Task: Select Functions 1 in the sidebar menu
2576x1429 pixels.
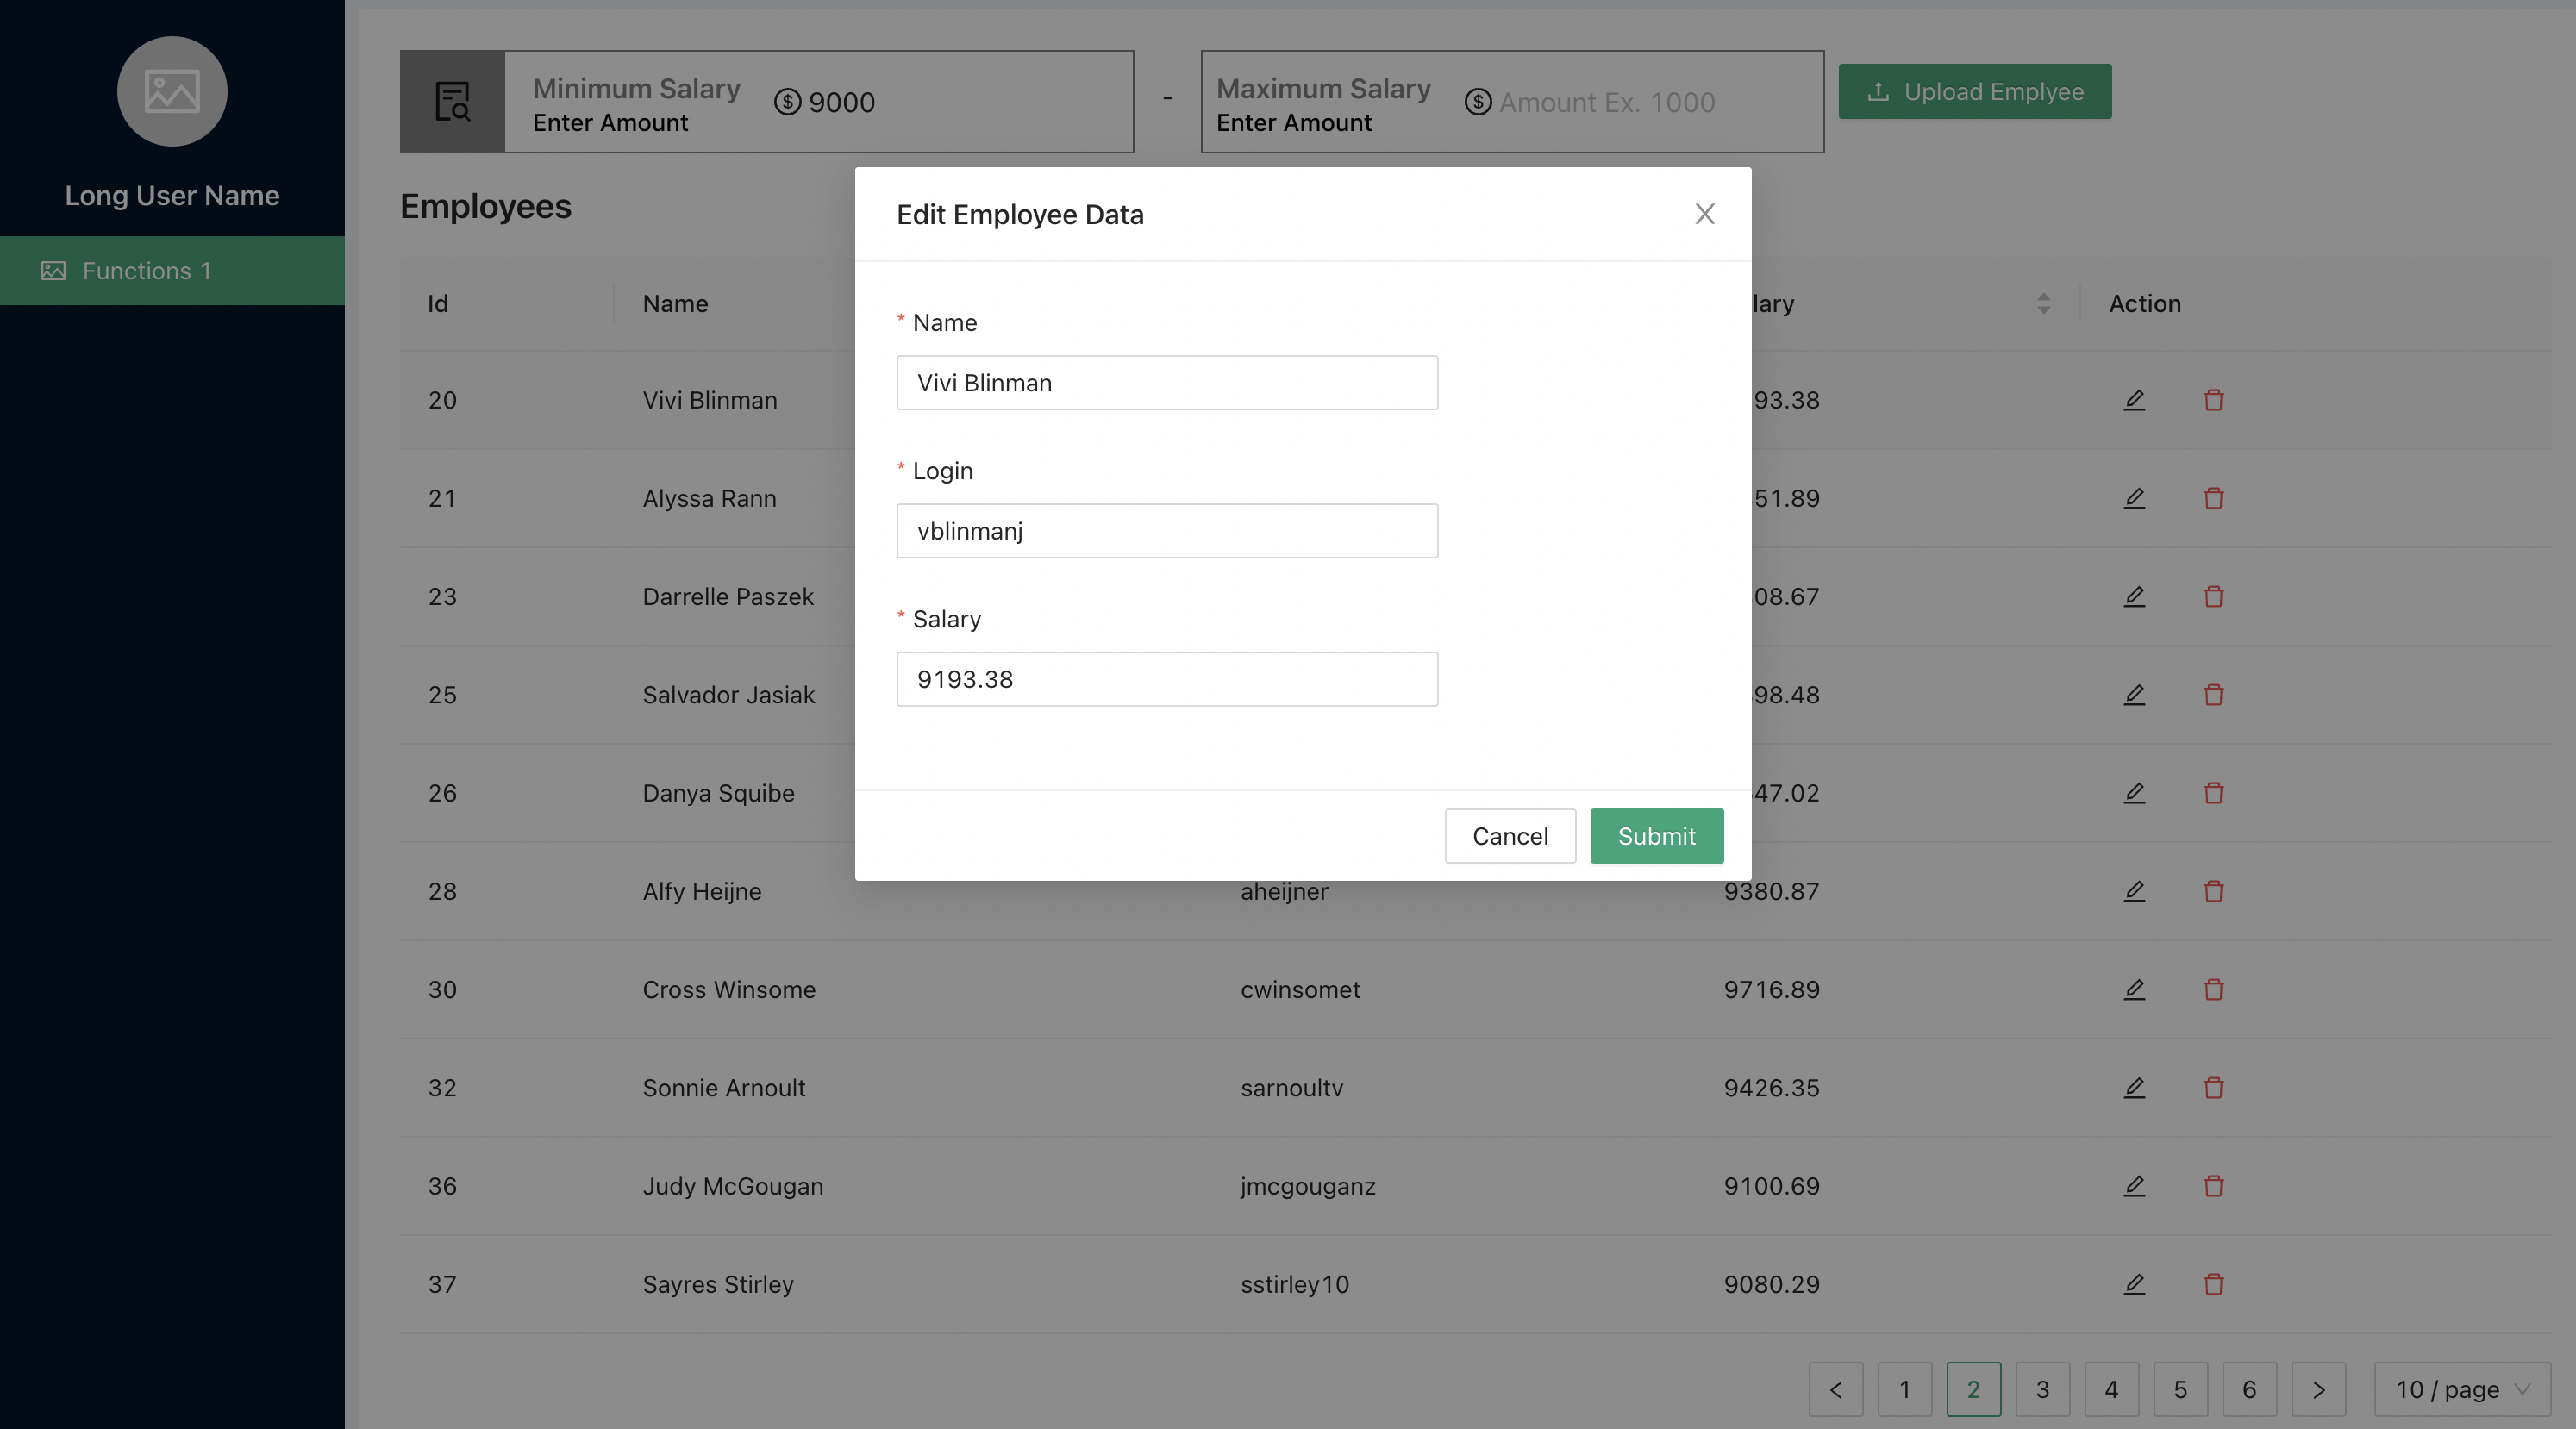Action: (x=172, y=271)
